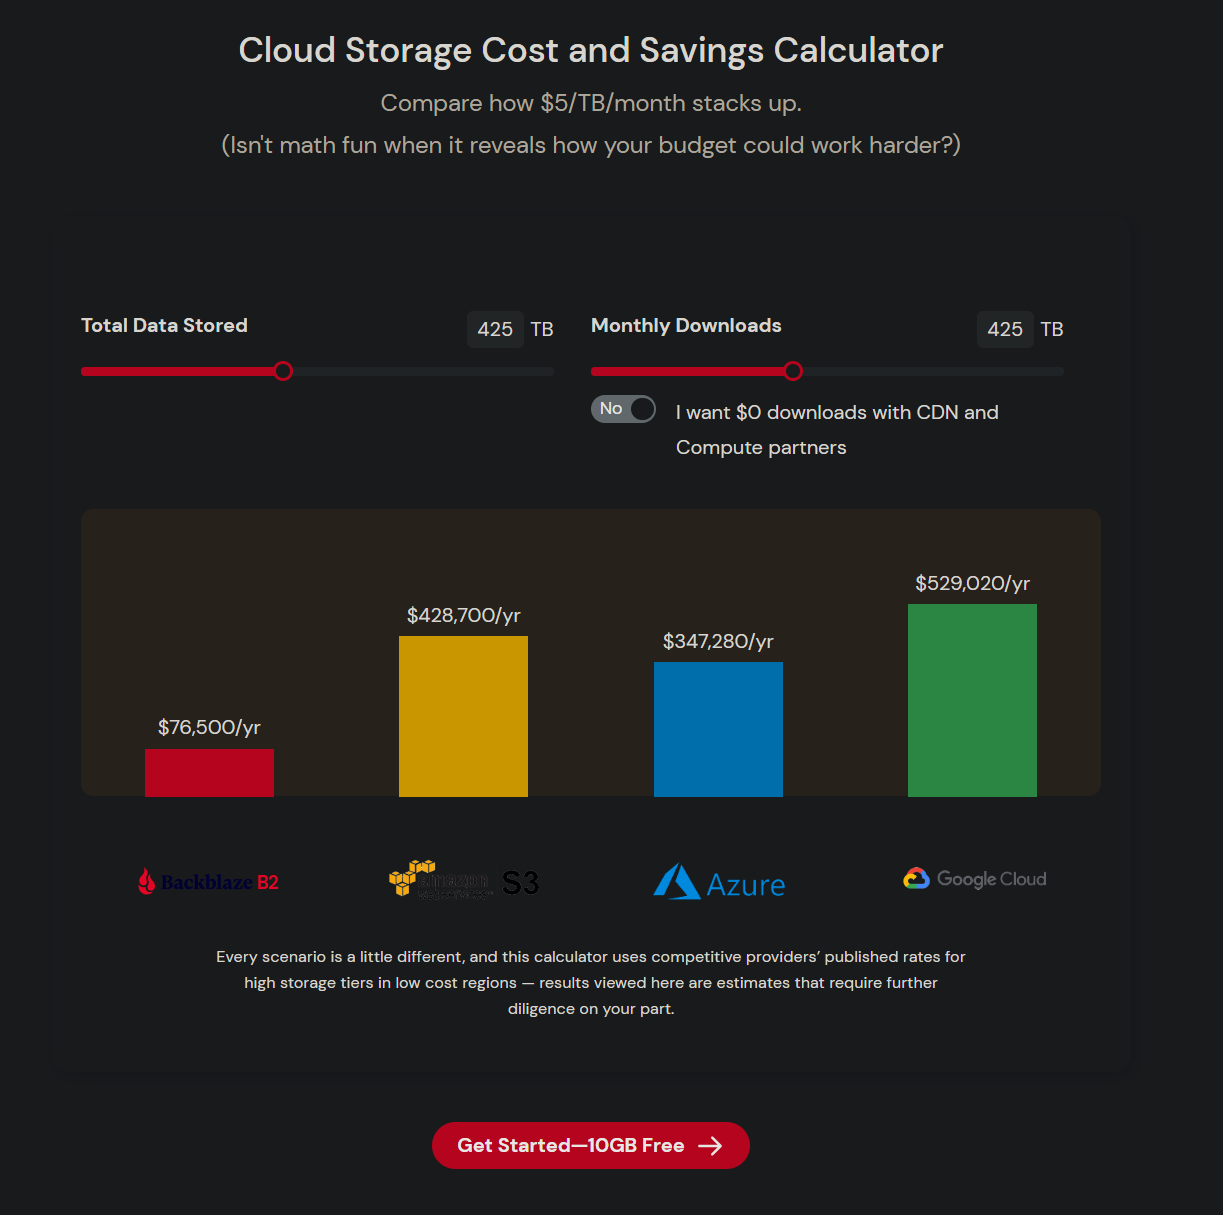Screen dimensions: 1223x1215
Task: Click the Azure wordmark text
Action: pyautogui.click(x=746, y=885)
